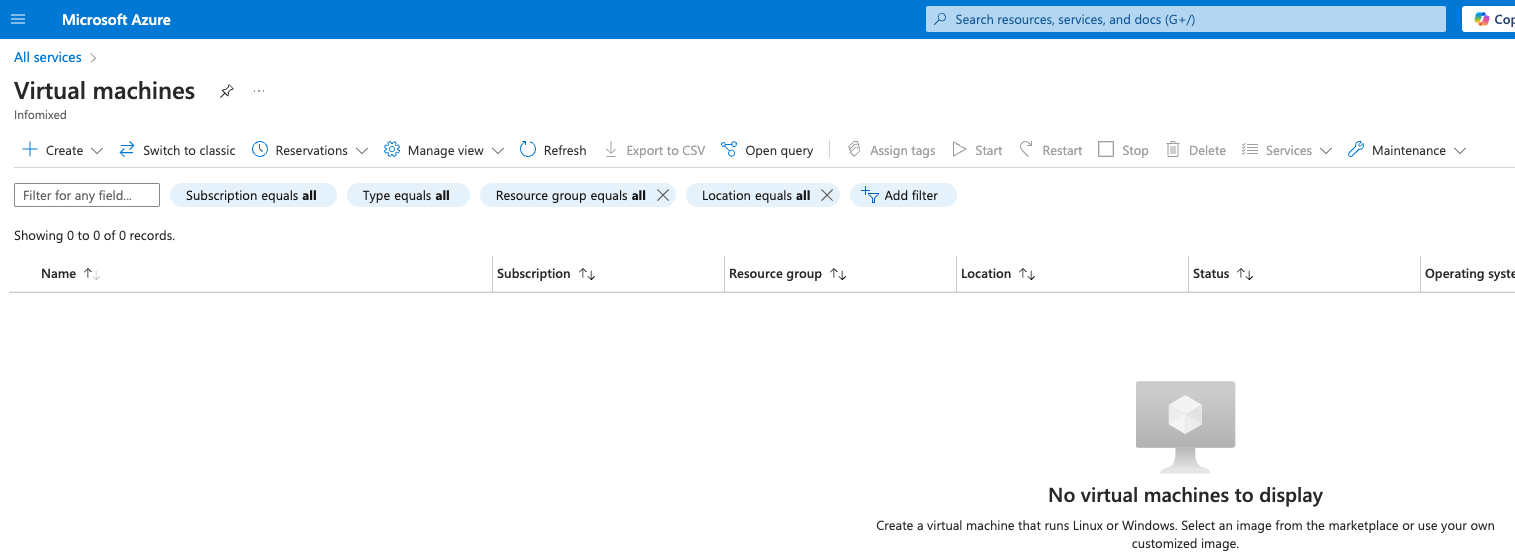
Task: Sort by Name column arrows
Action: point(92,274)
